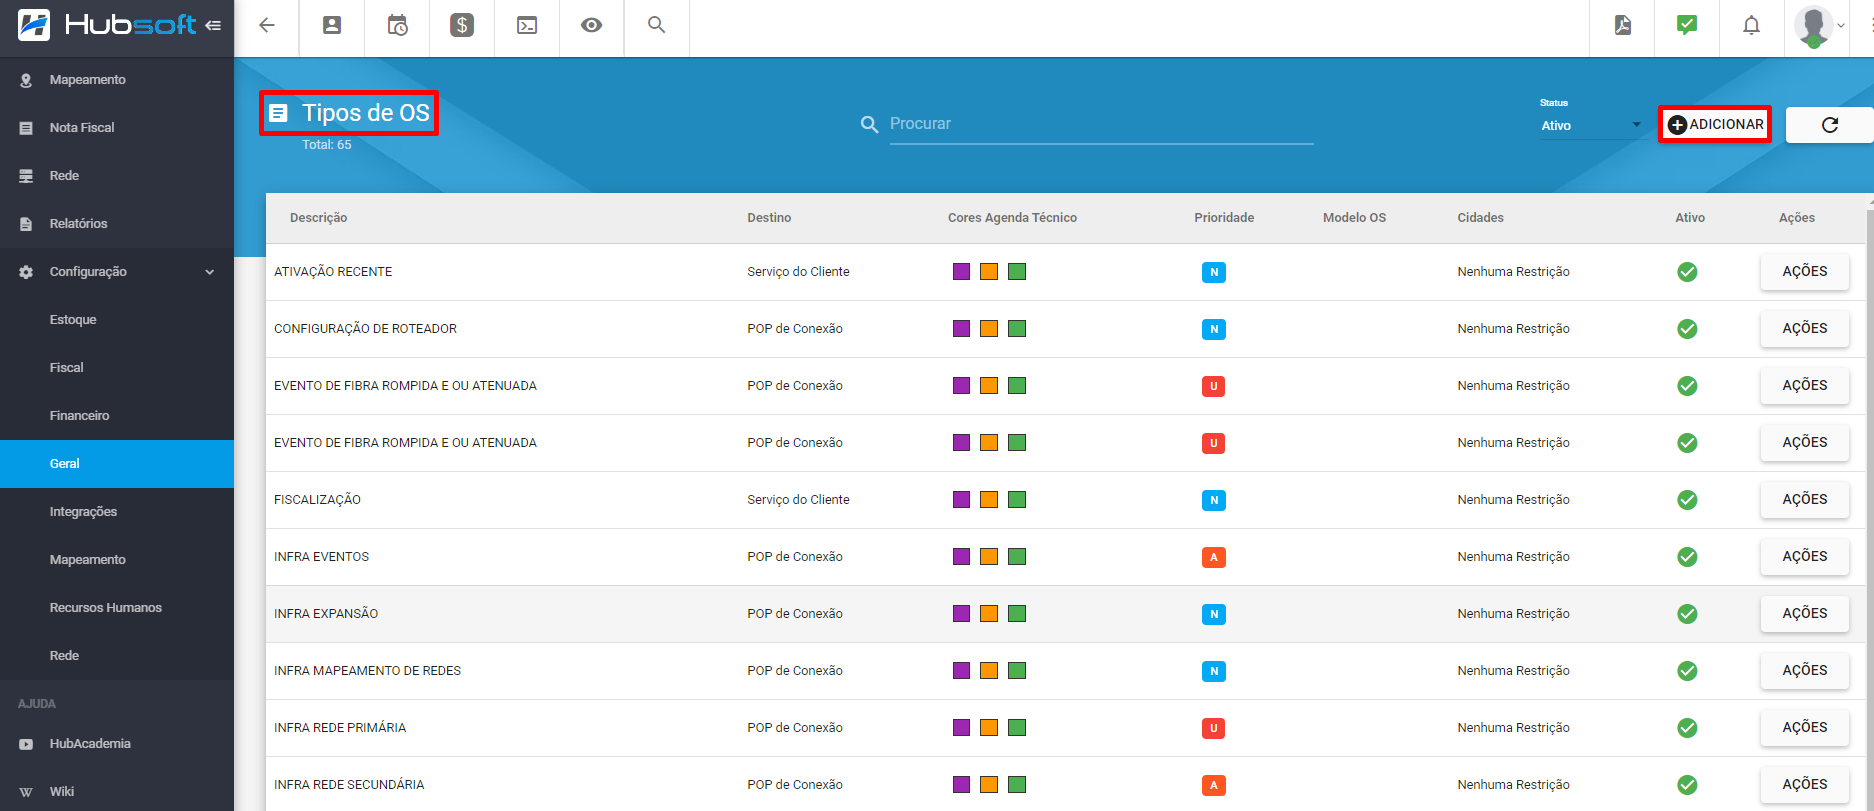The height and width of the screenshot is (811, 1874).
Task: Focus the Procurar search field
Action: [1101, 124]
